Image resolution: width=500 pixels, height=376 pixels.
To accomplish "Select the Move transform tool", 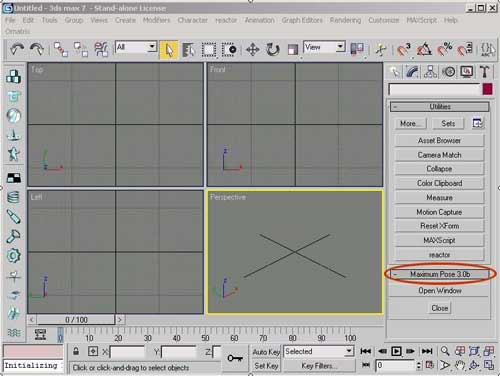I will tap(252, 50).
